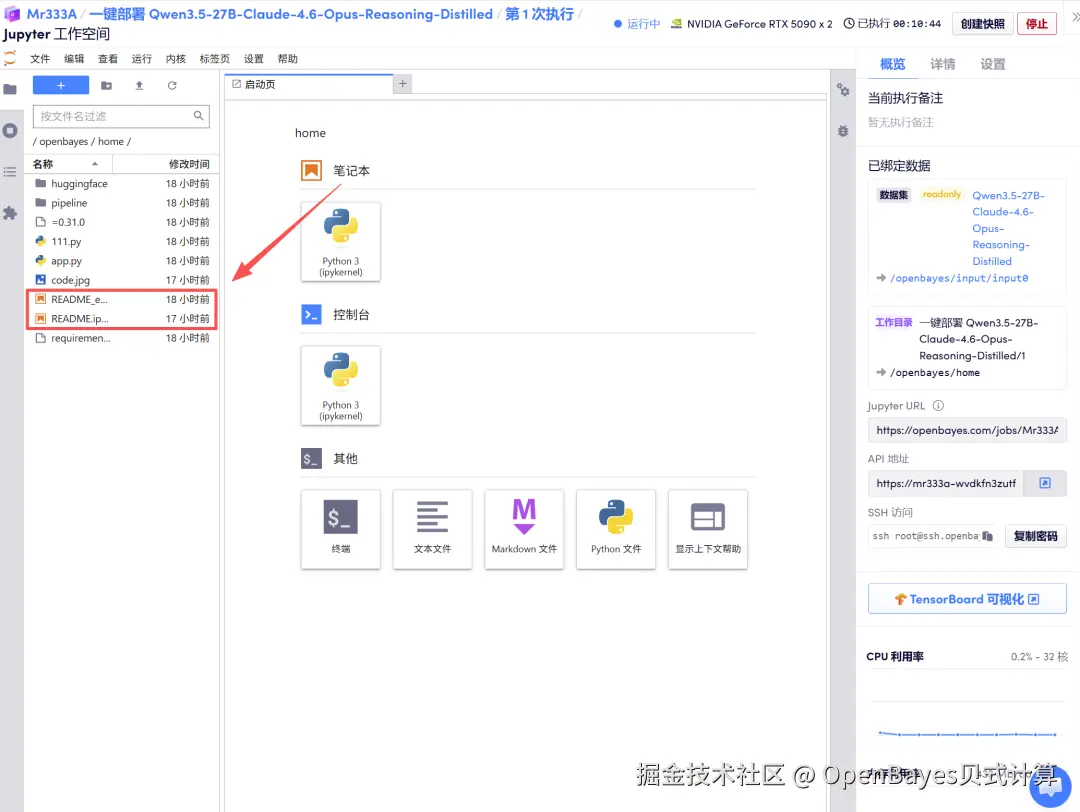Select the README.ip... notebook file
Viewport: 1080px width, 812px height.
click(x=122, y=319)
